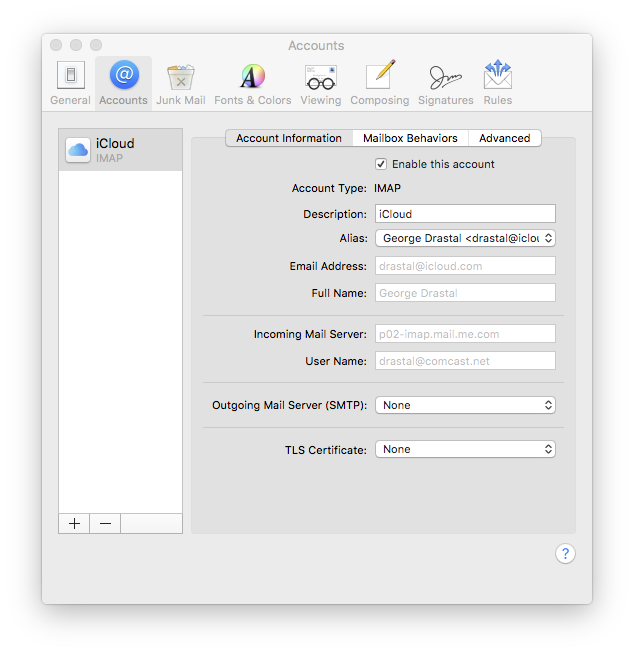Open the General preferences pane
634x654 pixels.
pyautogui.click(x=70, y=83)
